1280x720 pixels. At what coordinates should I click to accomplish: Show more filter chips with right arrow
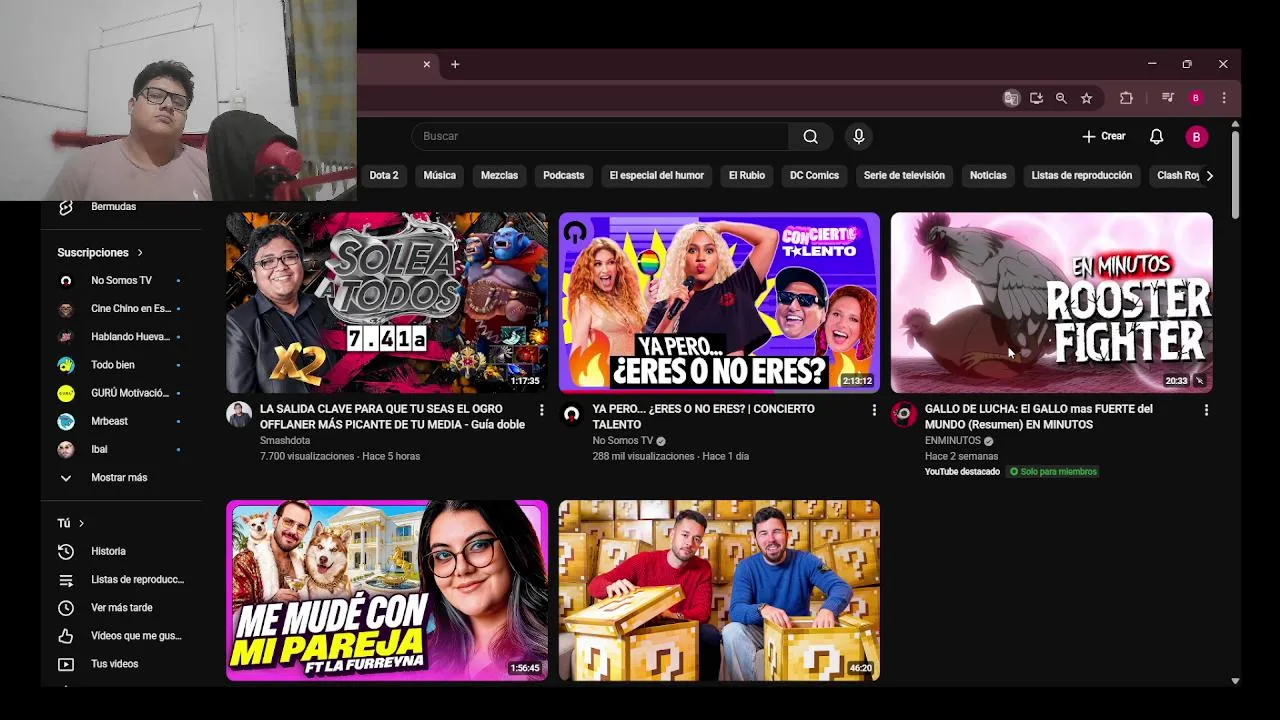click(x=1209, y=176)
